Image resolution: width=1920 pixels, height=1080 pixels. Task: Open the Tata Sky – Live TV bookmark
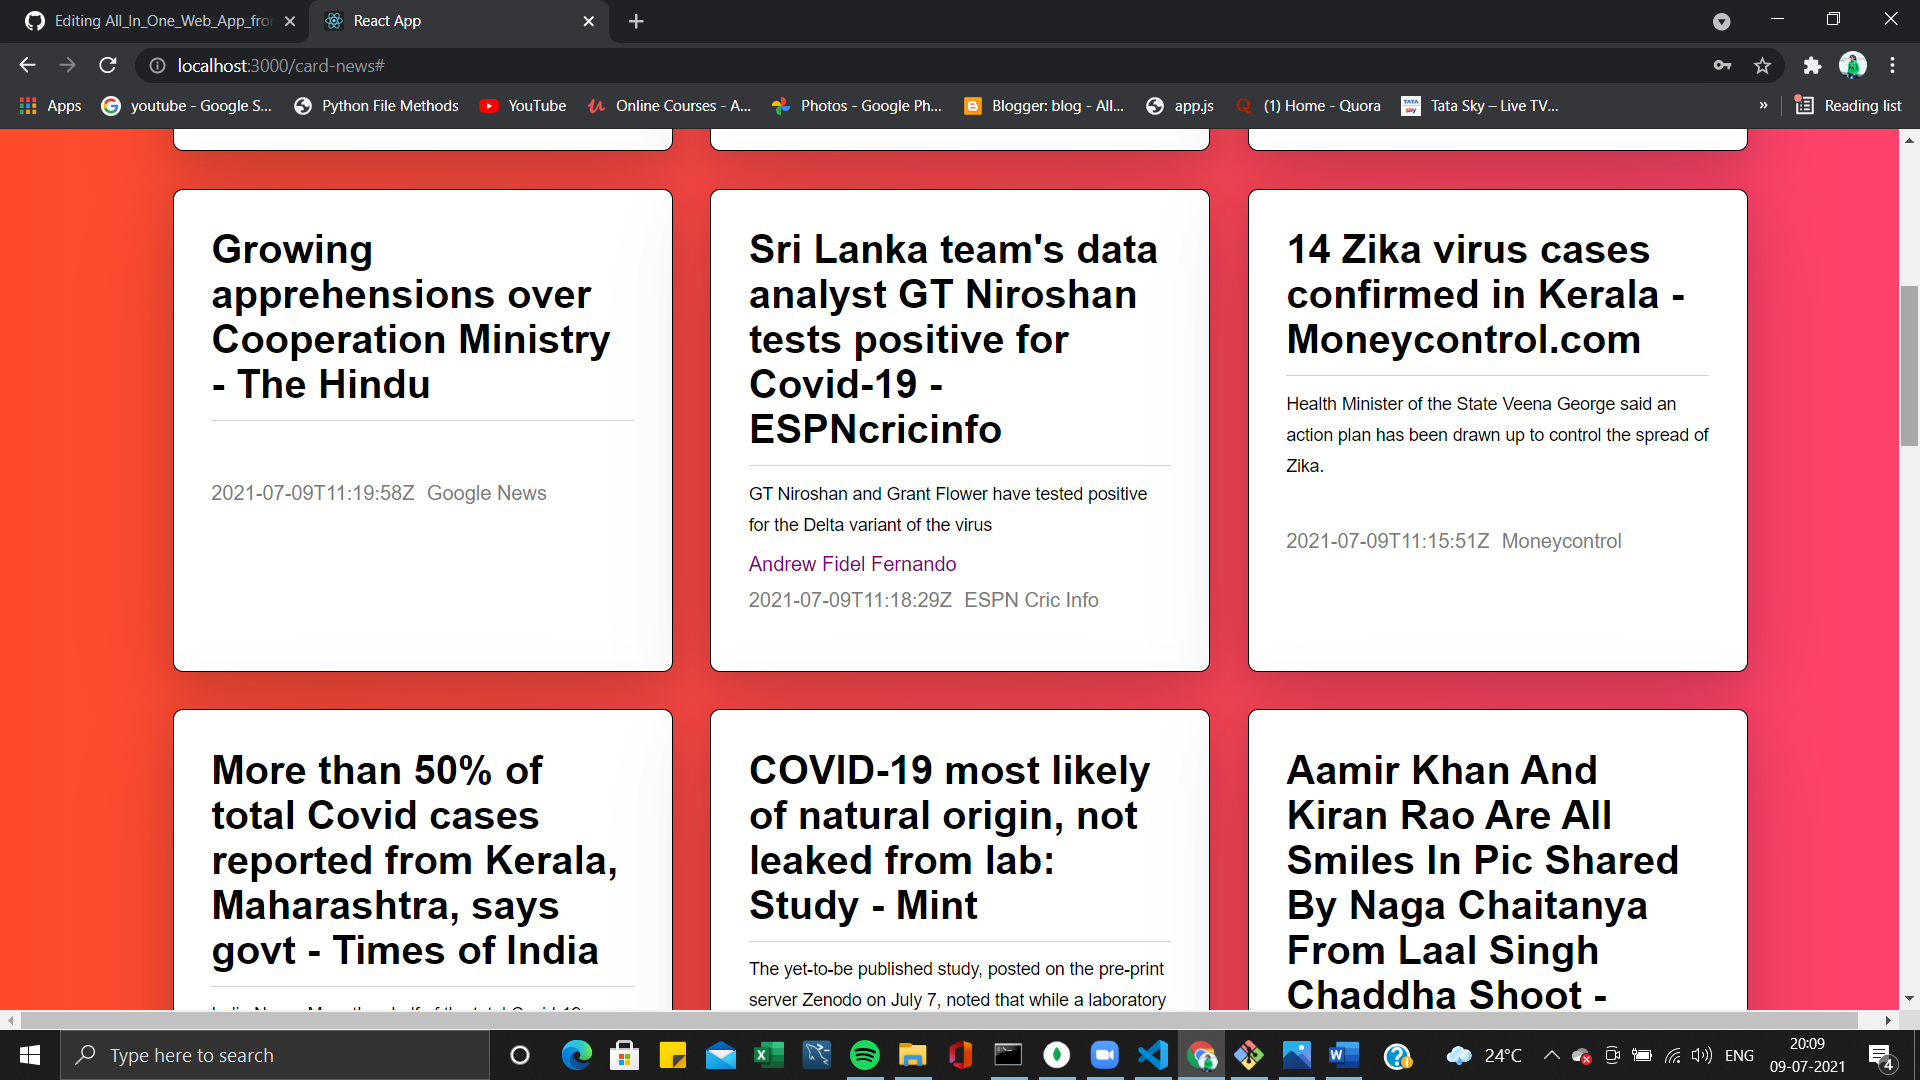click(x=1480, y=105)
